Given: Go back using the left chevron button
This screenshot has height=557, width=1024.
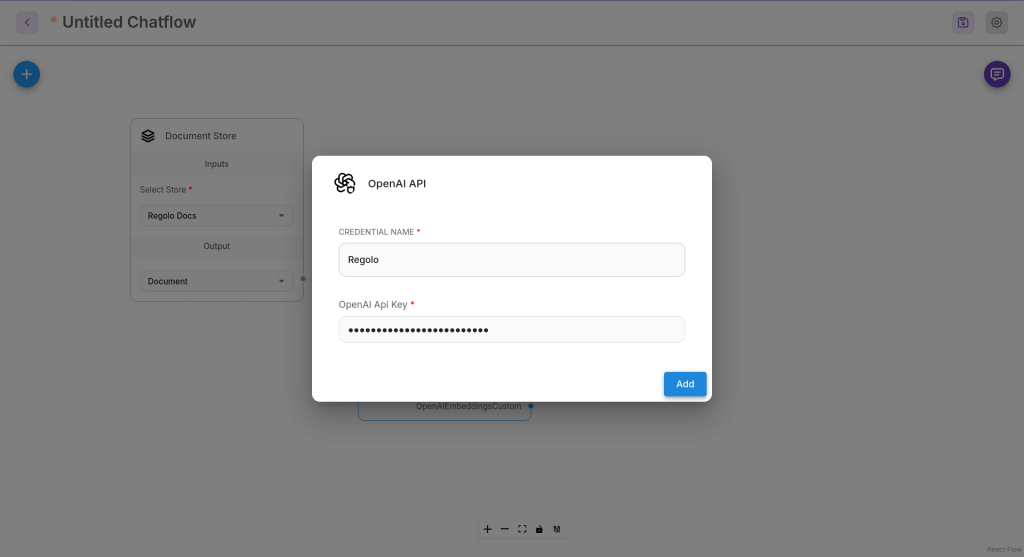Looking at the screenshot, I should click(27, 22).
